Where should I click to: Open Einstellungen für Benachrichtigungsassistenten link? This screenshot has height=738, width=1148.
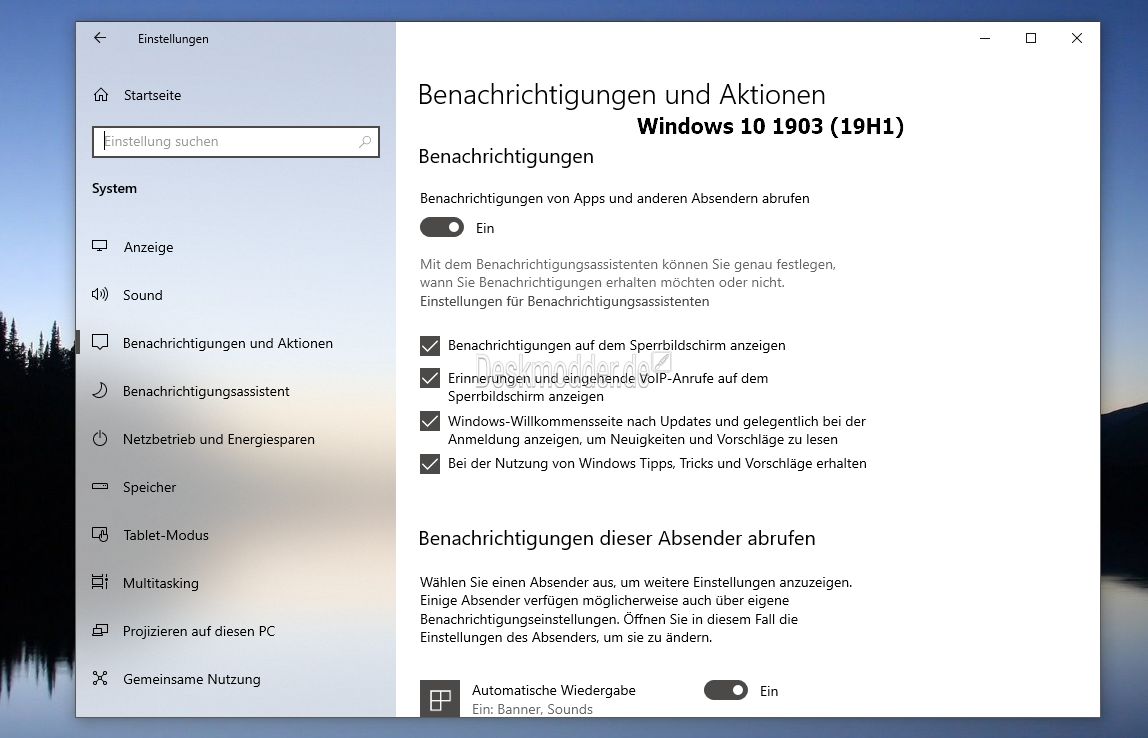tap(564, 301)
